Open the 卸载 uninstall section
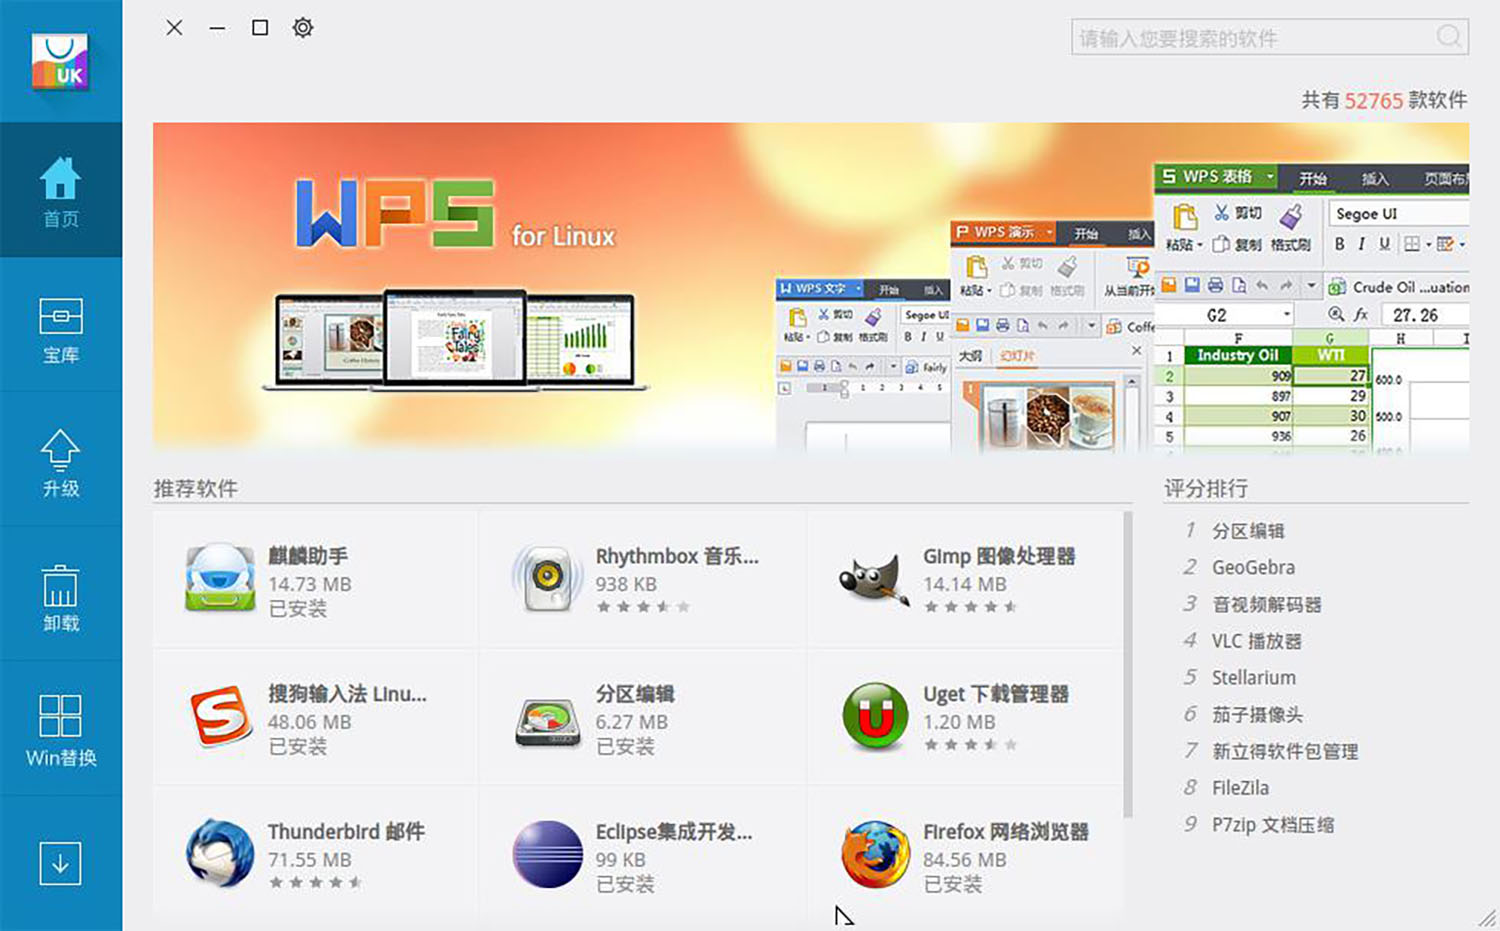This screenshot has height=931, width=1500. click(x=61, y=594)
